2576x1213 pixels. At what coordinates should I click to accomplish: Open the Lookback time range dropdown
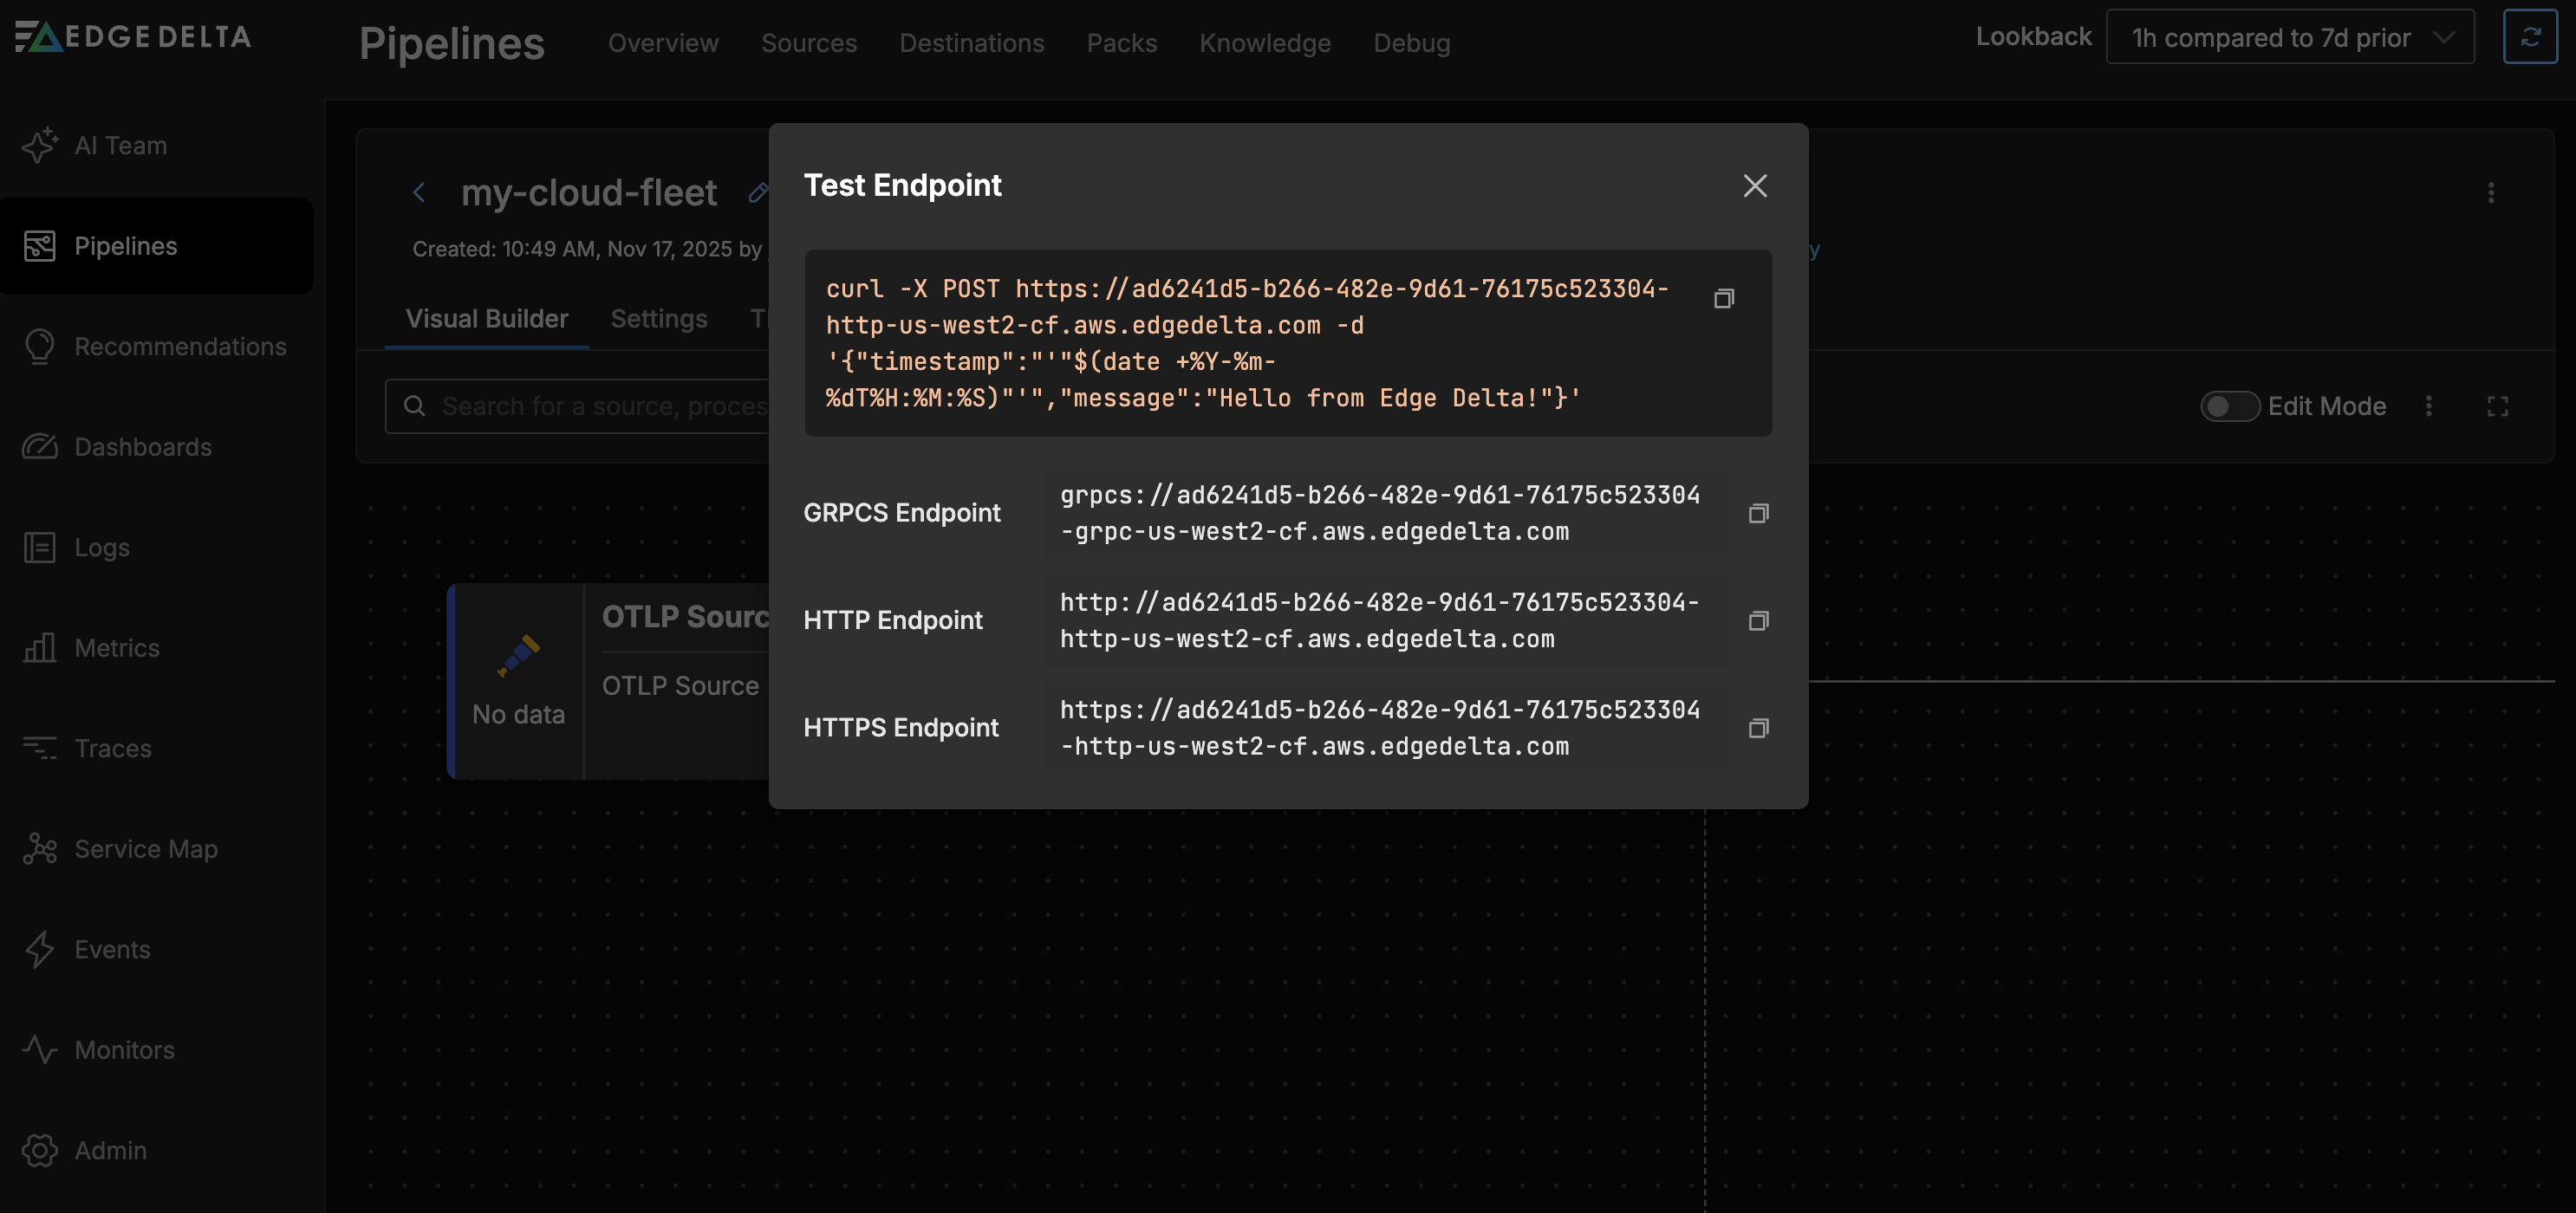point(2289,38)
